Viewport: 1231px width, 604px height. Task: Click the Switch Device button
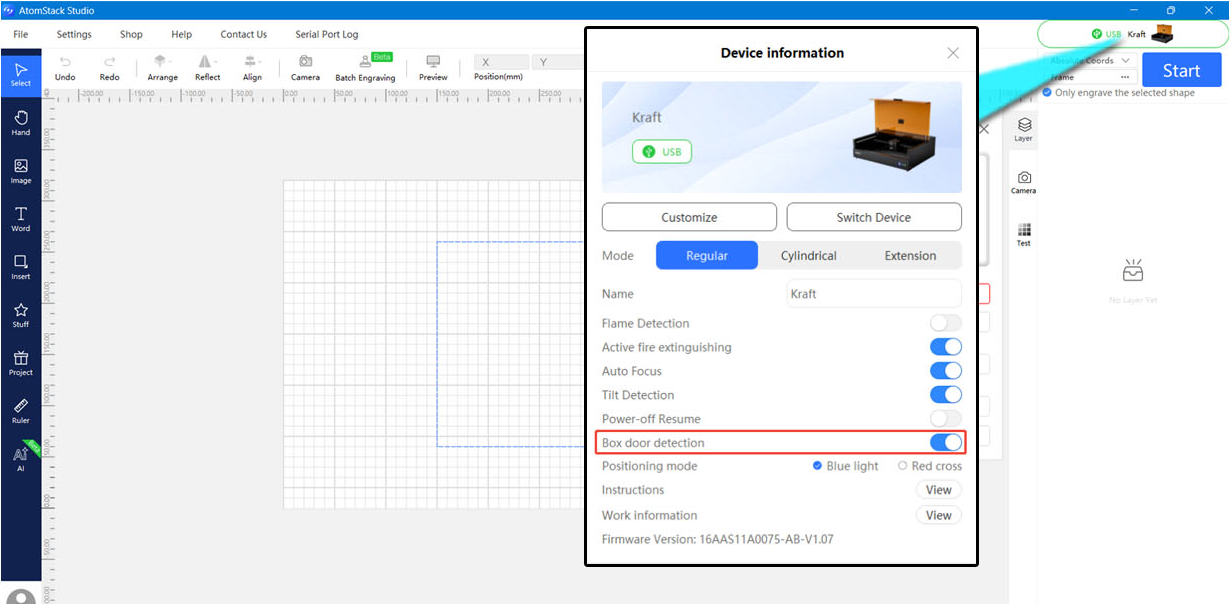tap(874, 217)
